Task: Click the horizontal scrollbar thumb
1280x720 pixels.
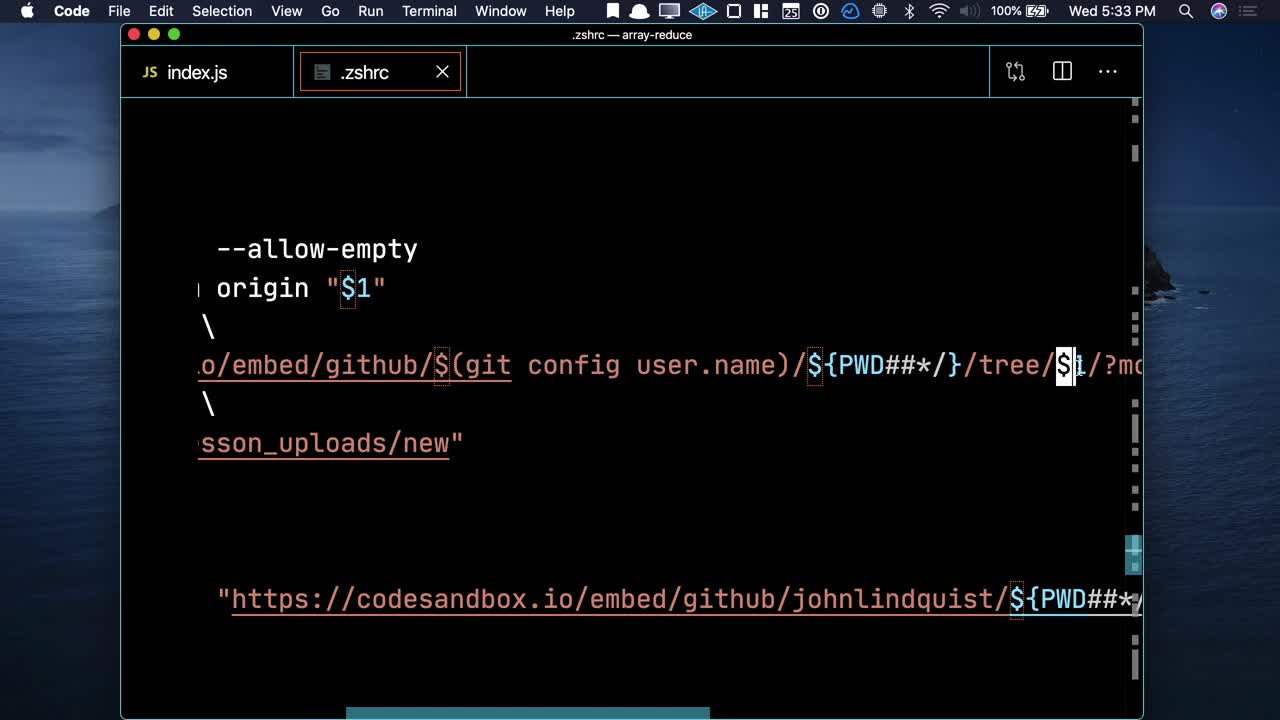Action: [x=527, y=713]
